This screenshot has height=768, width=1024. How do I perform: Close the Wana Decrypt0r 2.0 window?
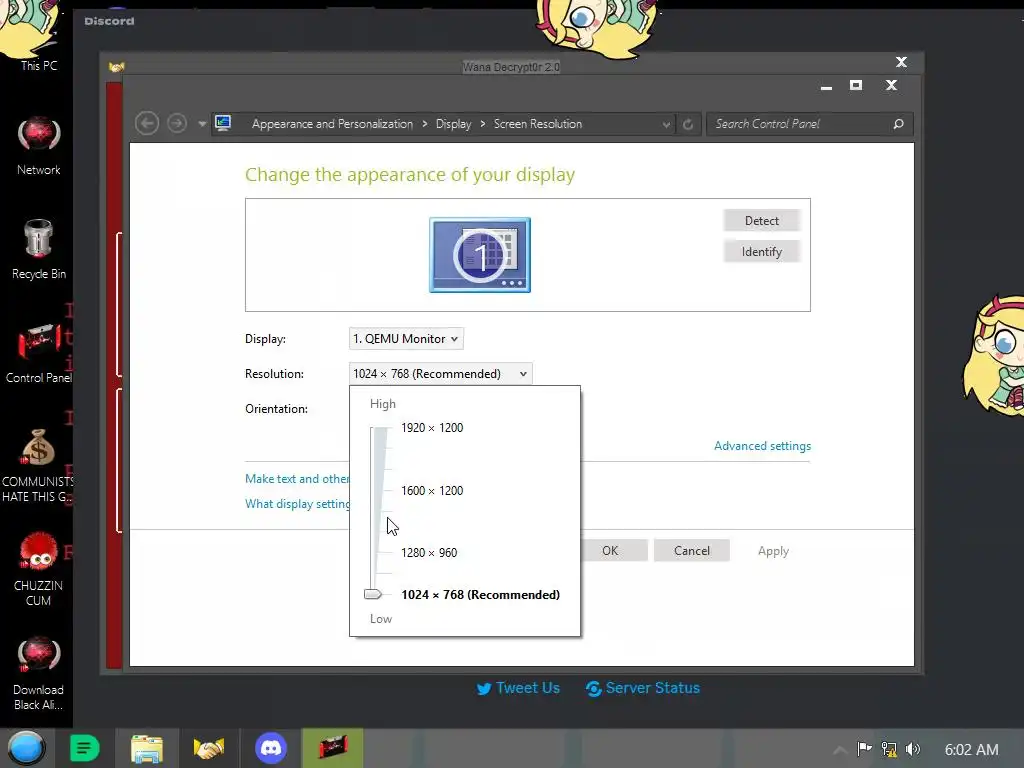coord(901,62)
